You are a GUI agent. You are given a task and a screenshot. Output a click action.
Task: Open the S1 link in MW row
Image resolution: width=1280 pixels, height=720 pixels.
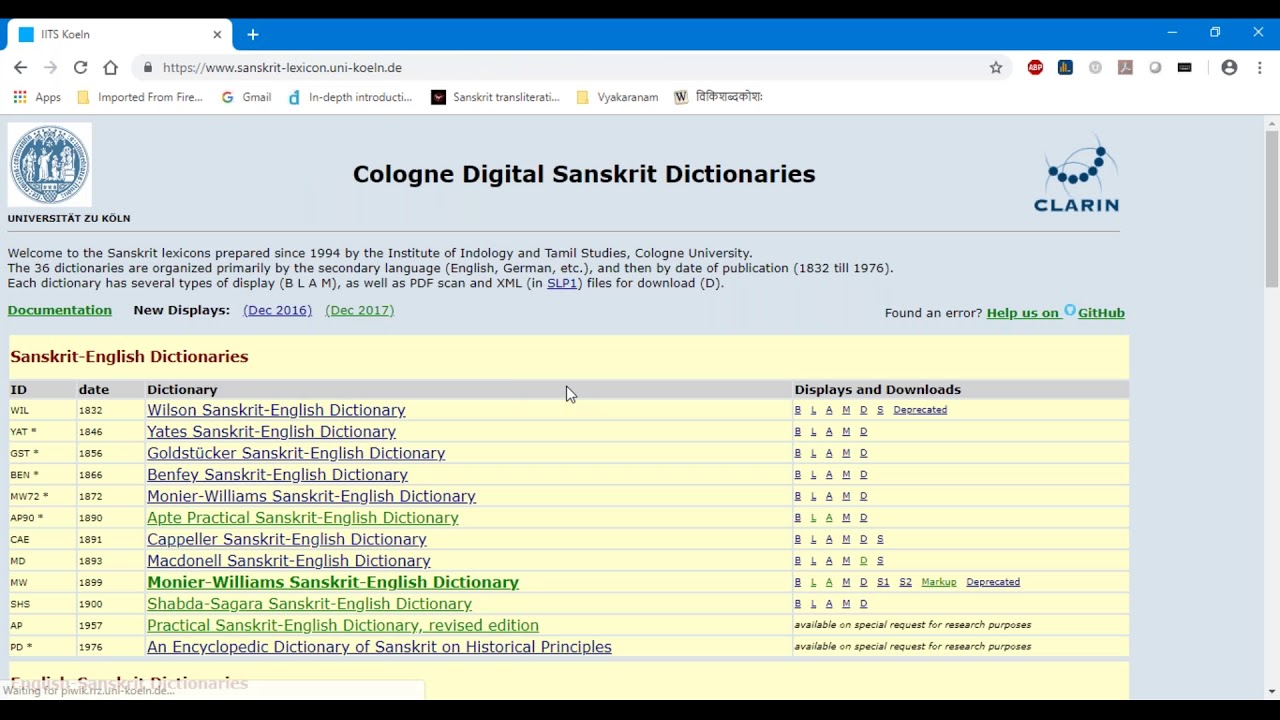(x=883, y=582)
